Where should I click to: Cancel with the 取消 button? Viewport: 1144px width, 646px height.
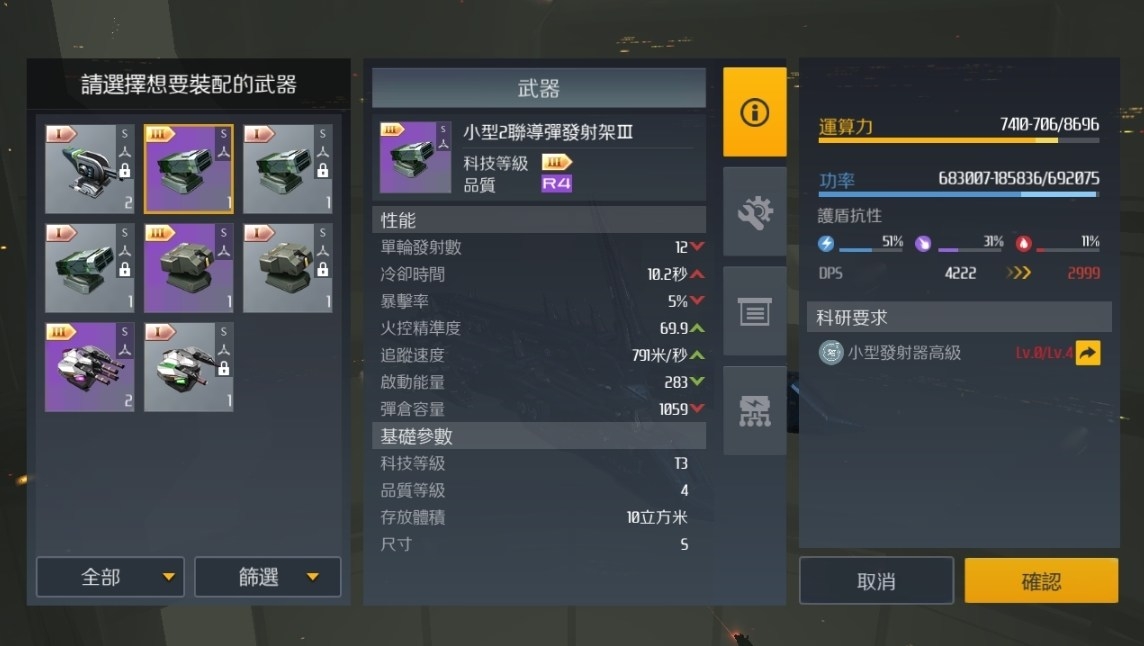[876, 581]
